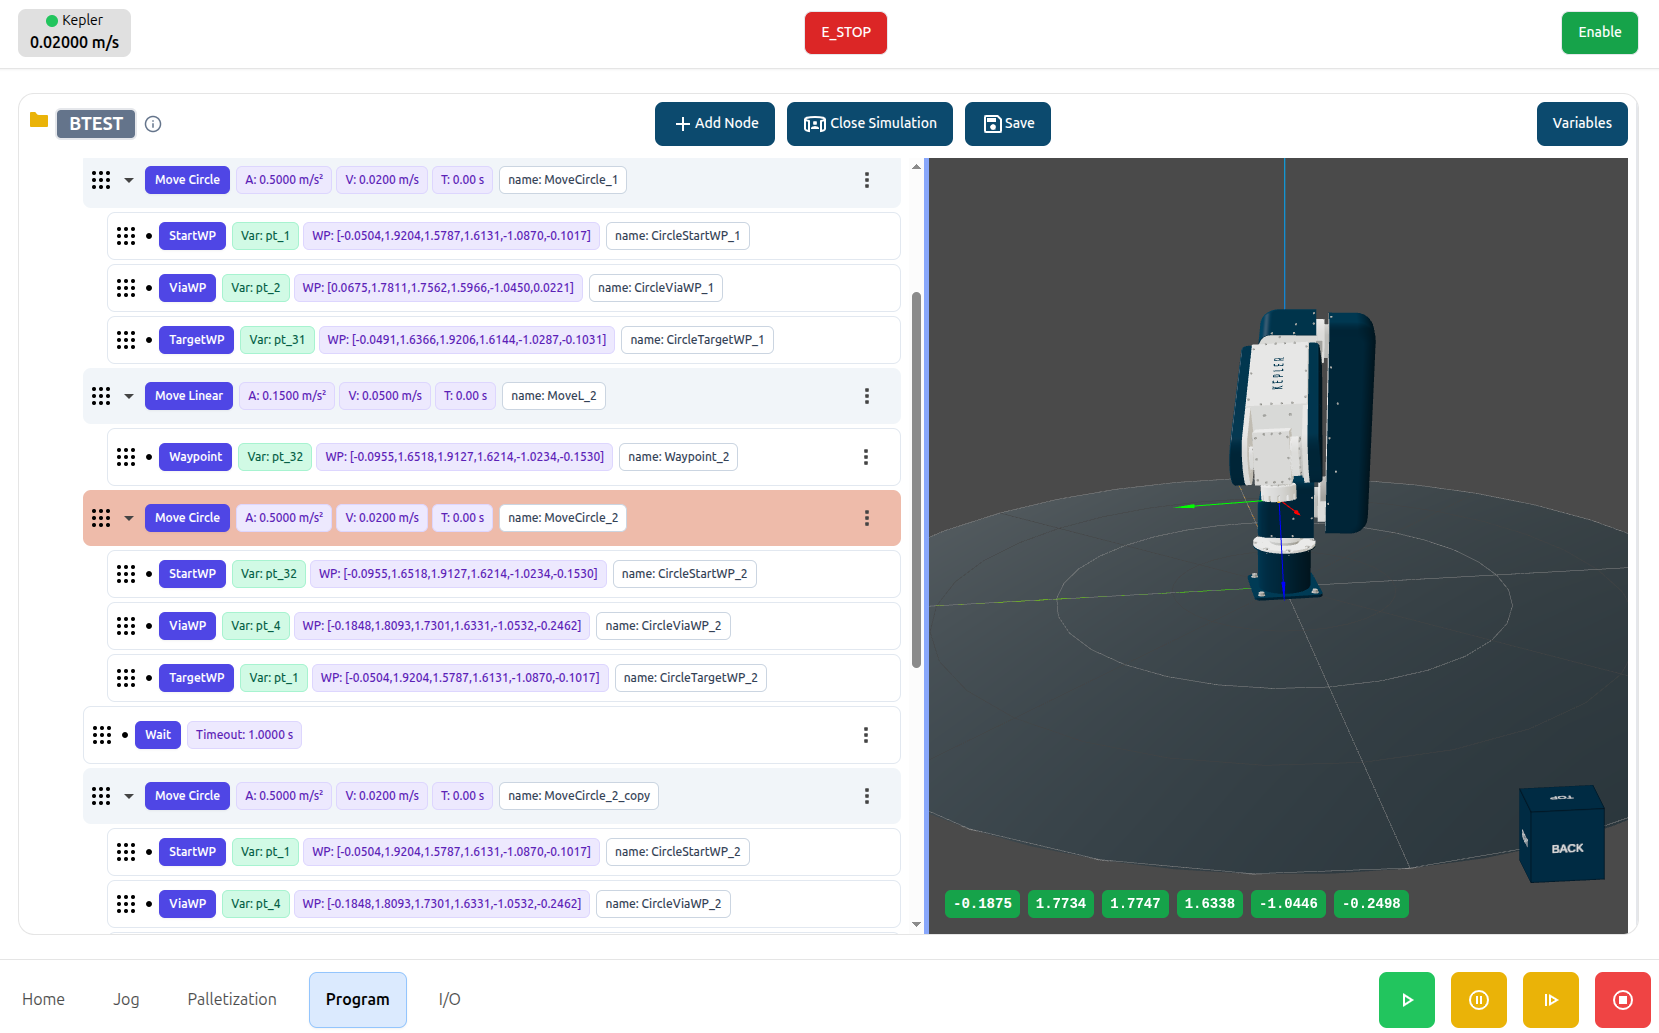Click Kepler speed status badge
This screenshot has height=1033, width=1659.
click(74, 33)
